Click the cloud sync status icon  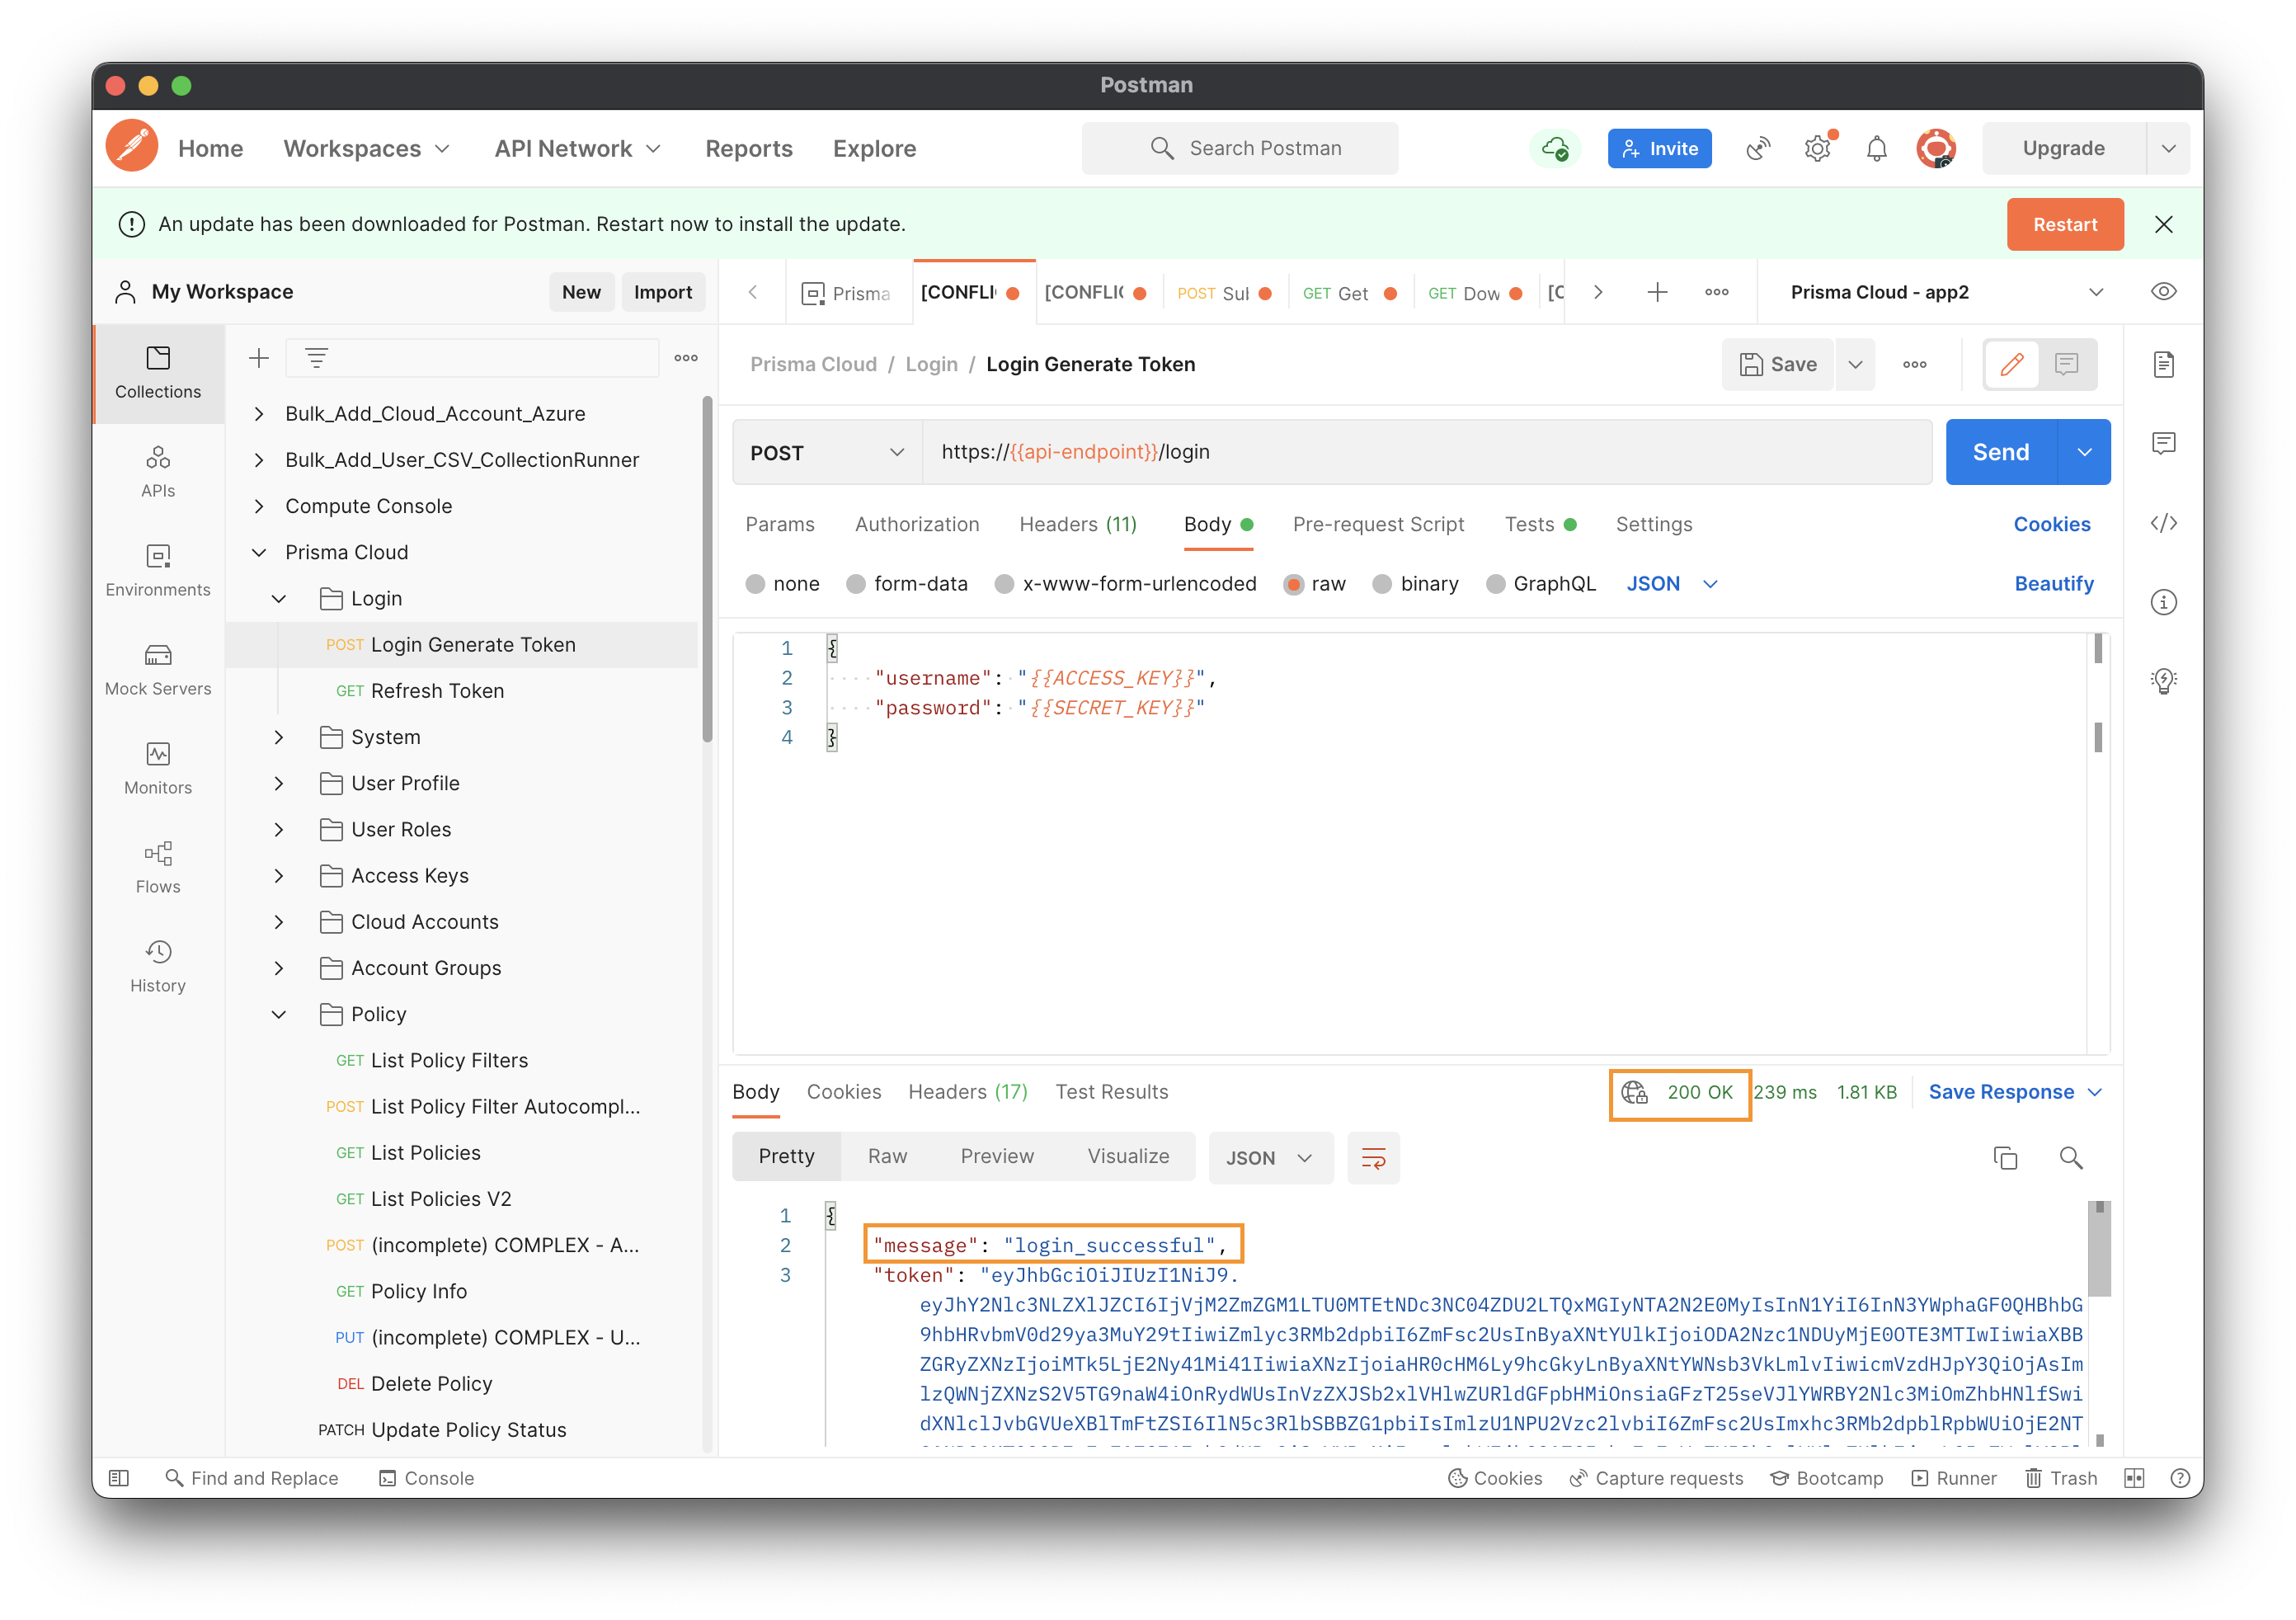pyautogui.click(x=1555, y=149)
